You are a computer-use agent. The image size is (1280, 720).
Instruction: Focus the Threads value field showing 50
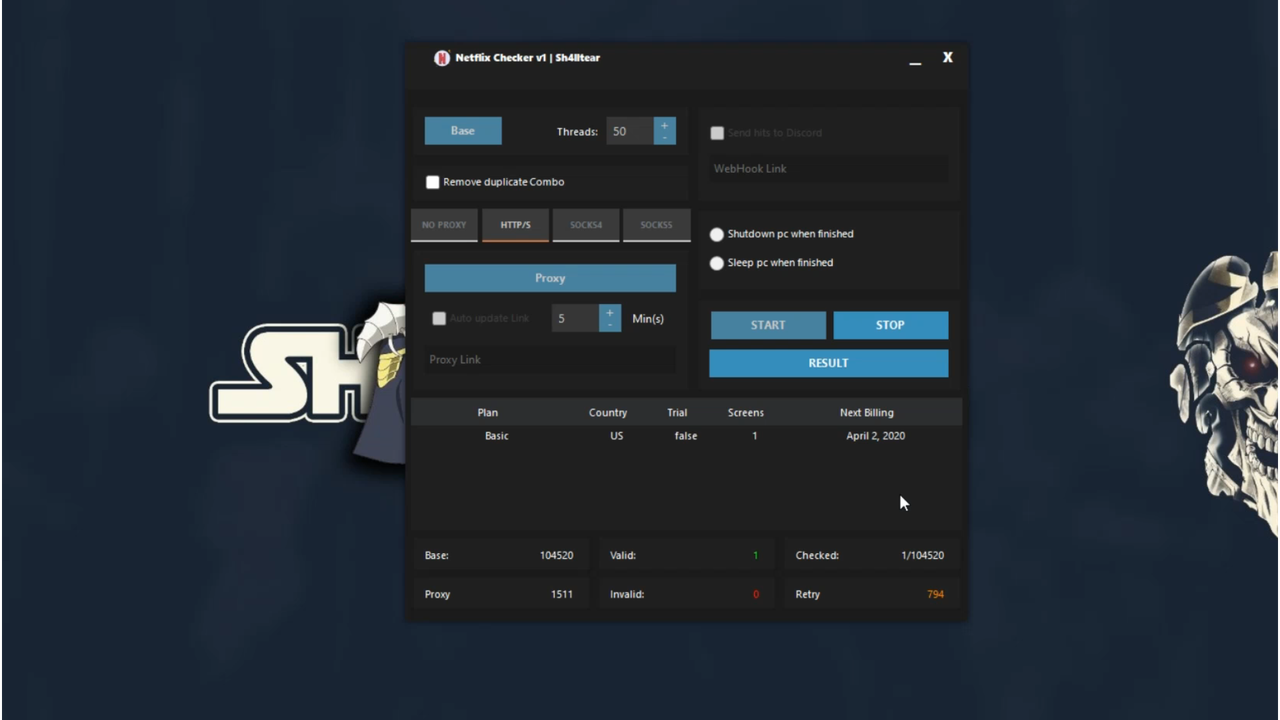coord(630,131)
